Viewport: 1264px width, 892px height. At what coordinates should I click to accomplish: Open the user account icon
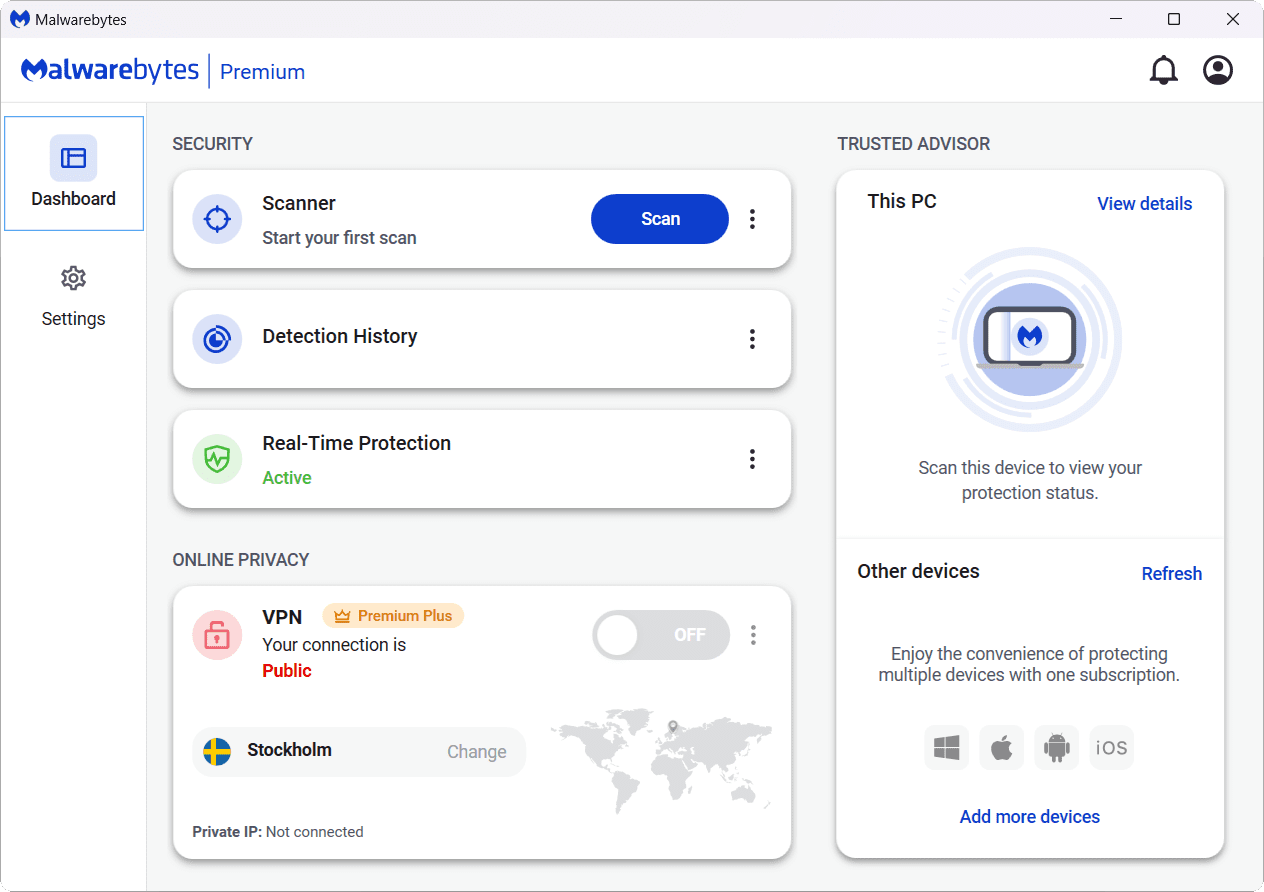(x=1218, y=71)
